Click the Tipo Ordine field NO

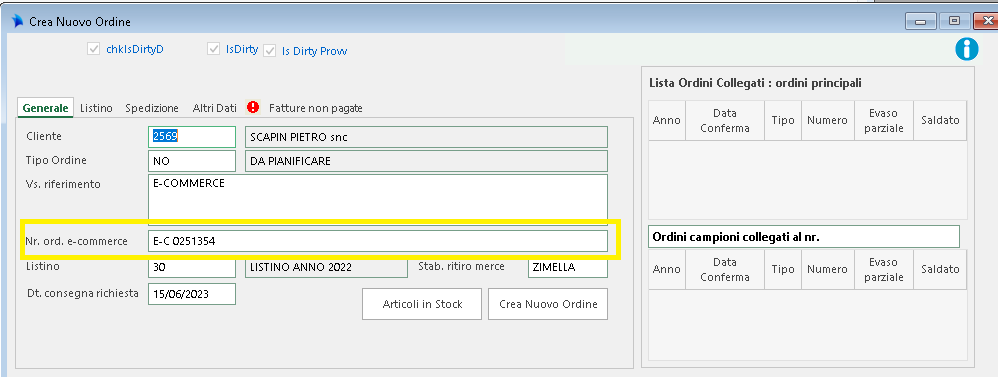point(192,161)
